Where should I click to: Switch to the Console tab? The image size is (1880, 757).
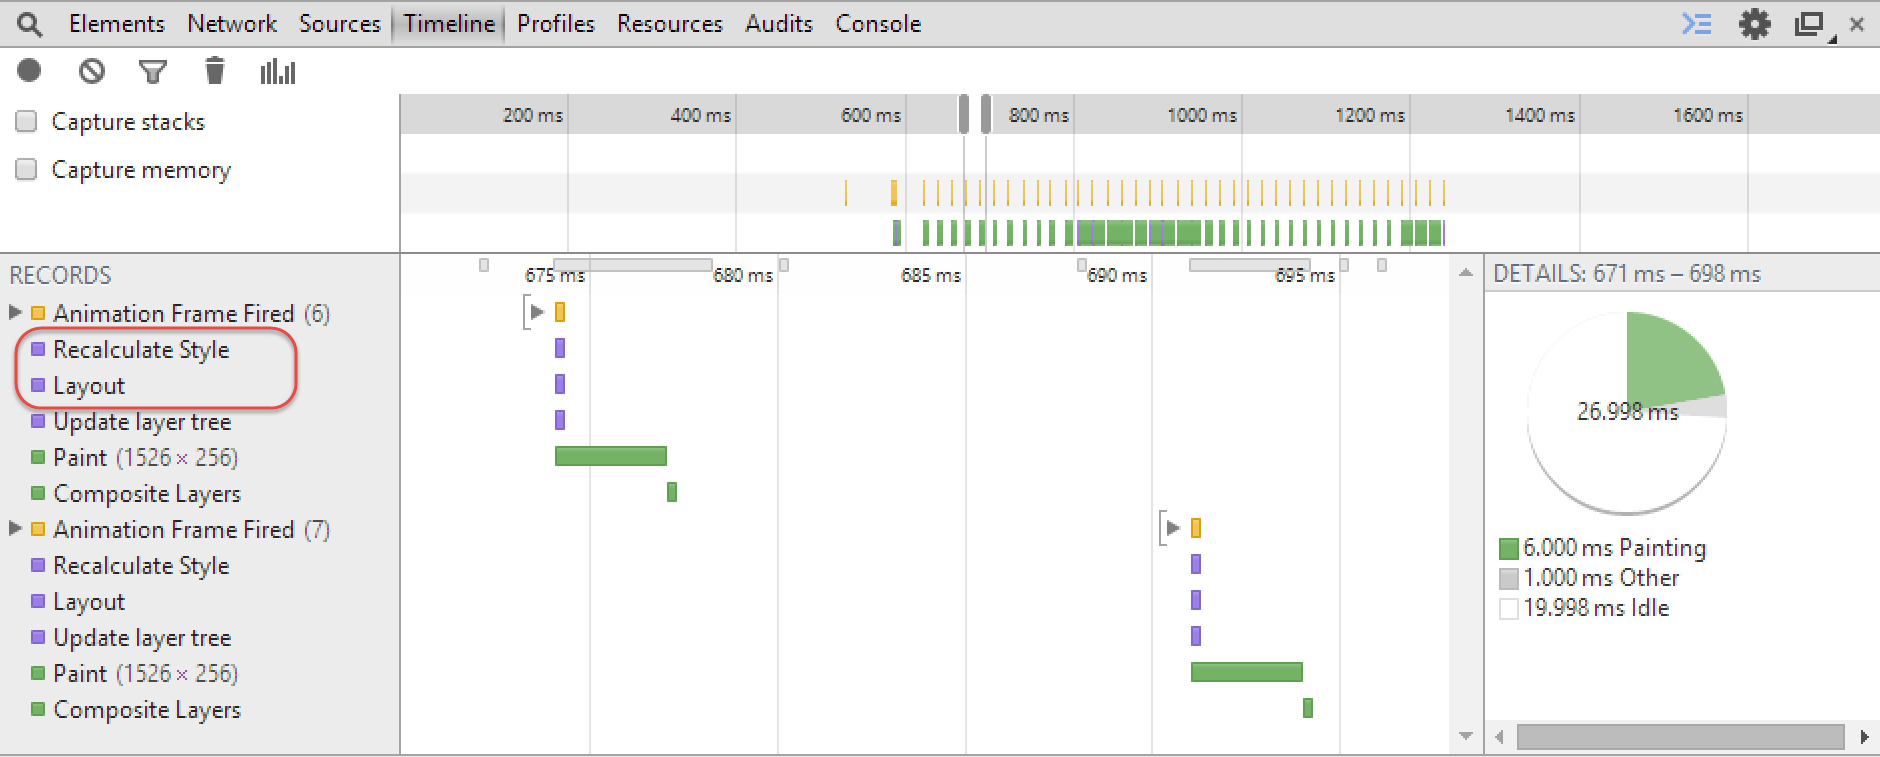point(878,24)
